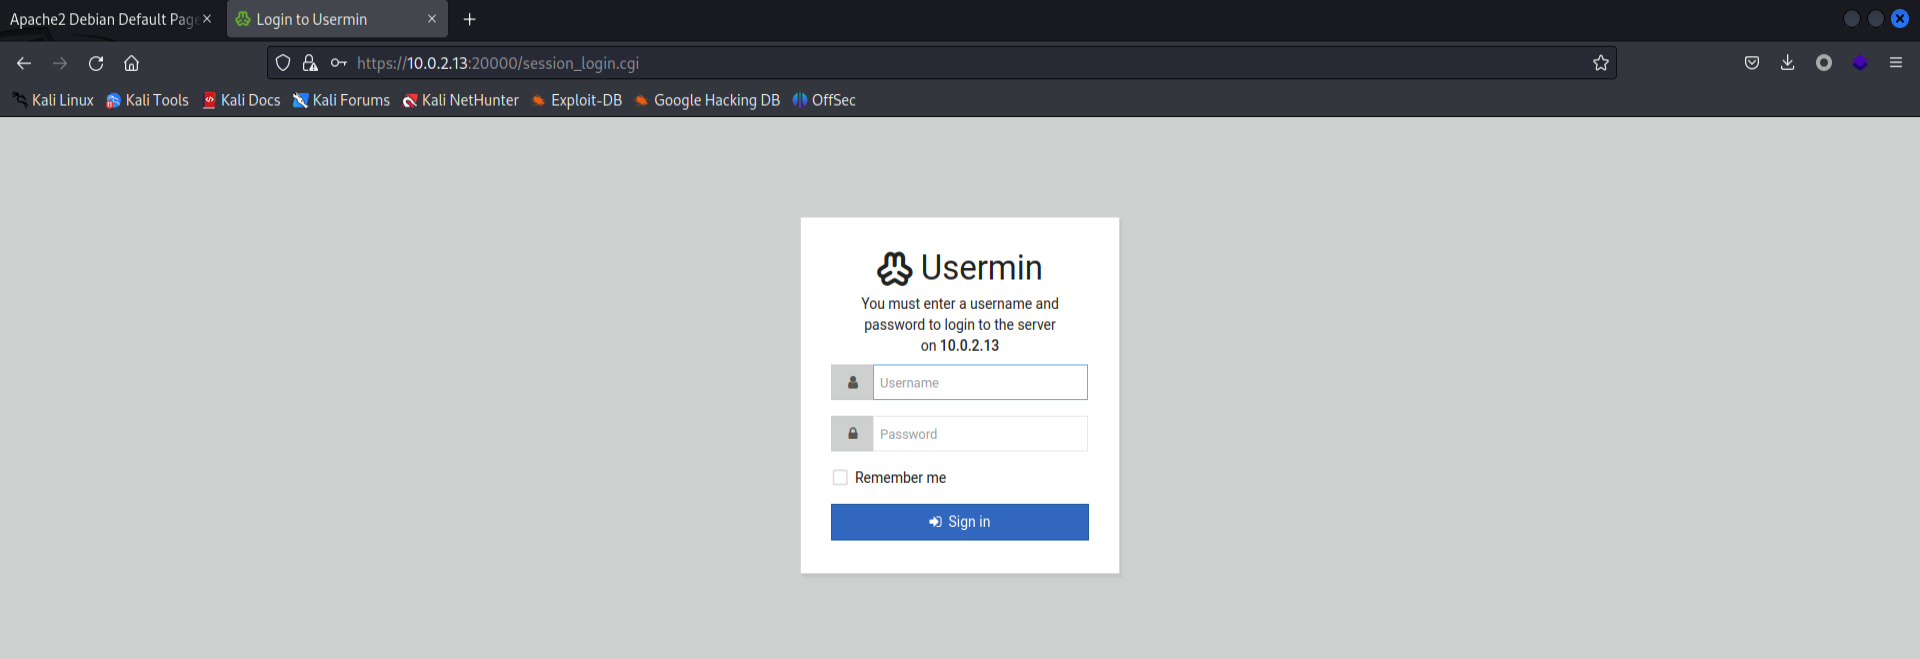
Task: Click the Username input field
Action: tap(979, 383)
